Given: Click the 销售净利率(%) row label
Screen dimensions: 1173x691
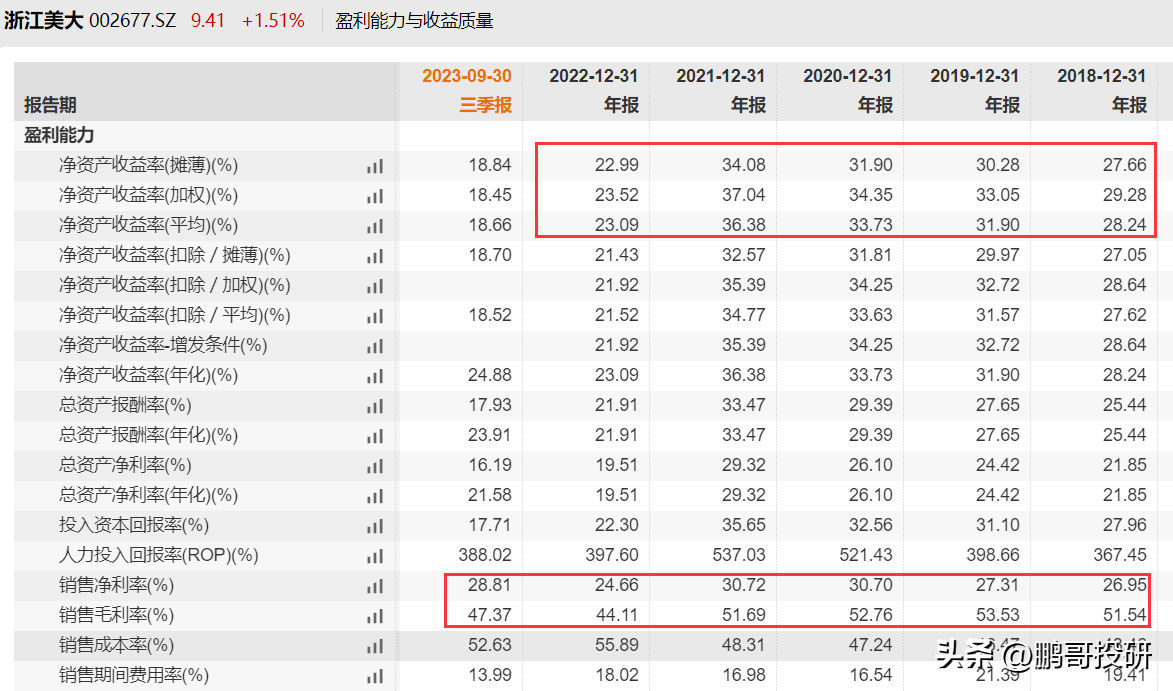Looking at the screenshot, I should (116, 585).
